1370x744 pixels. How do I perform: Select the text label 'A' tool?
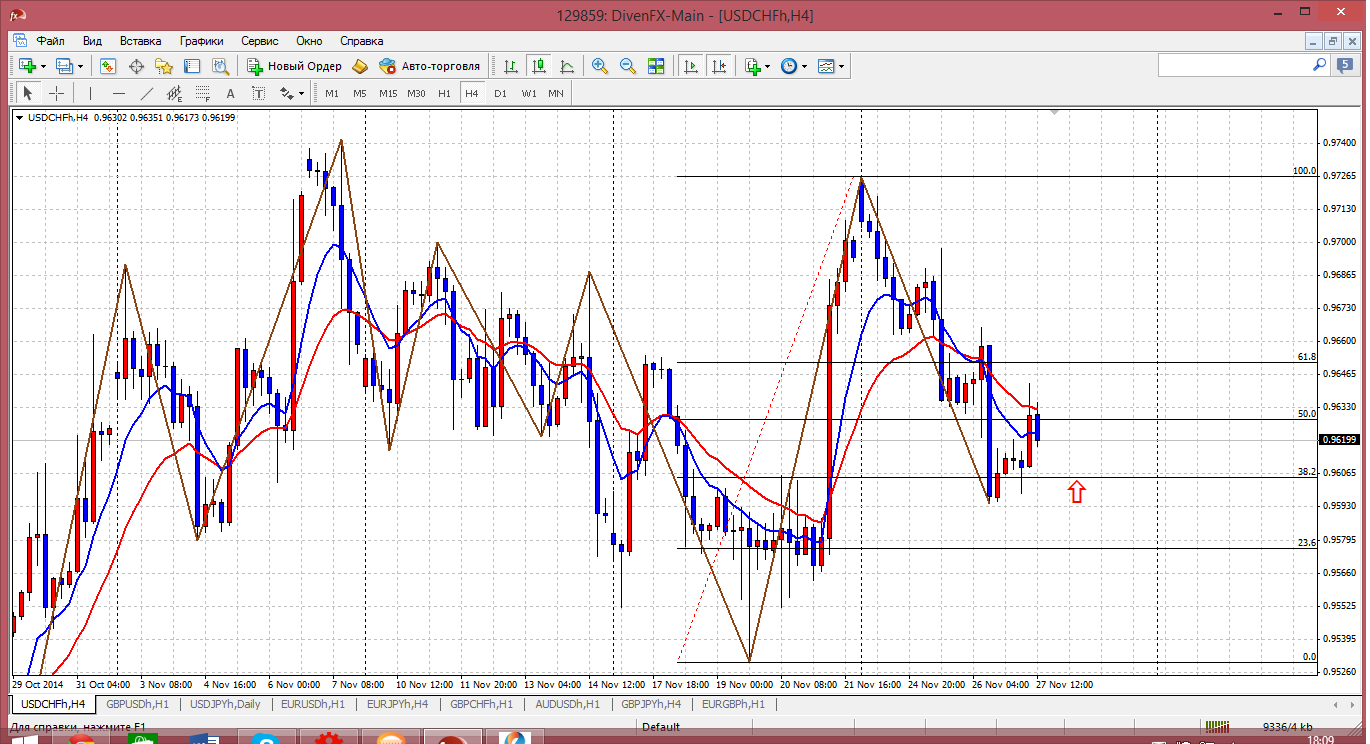[230, 93]
